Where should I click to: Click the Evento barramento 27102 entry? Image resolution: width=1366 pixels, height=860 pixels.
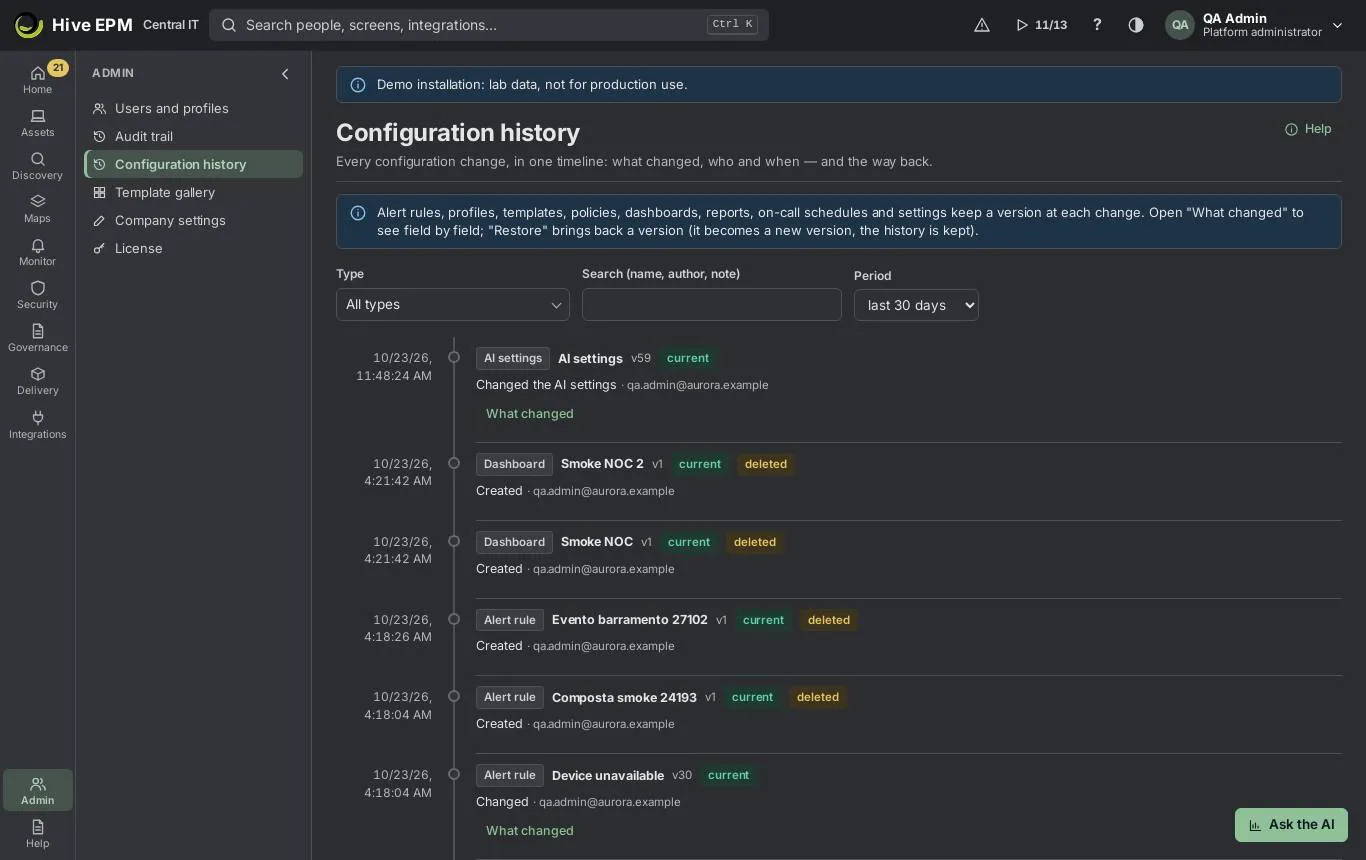click(630, 620)
